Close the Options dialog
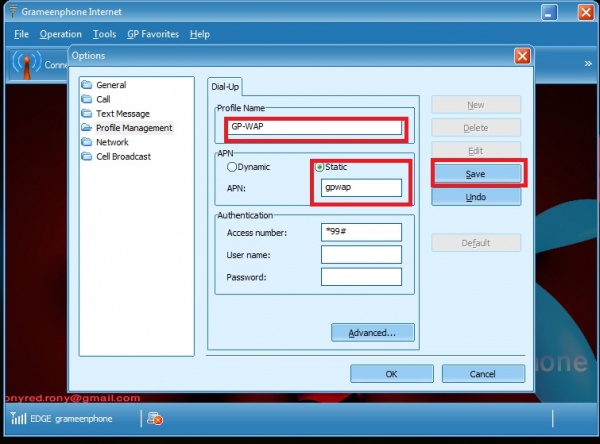 522,56
